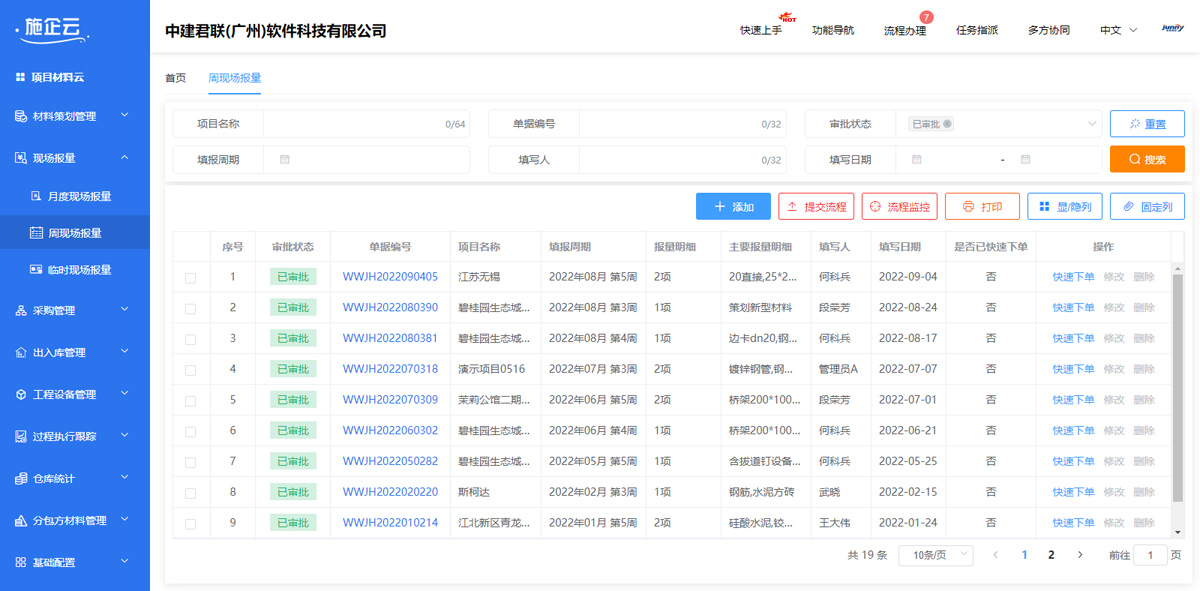Click the 现场报量 sidebar icon

coord(21,158)
